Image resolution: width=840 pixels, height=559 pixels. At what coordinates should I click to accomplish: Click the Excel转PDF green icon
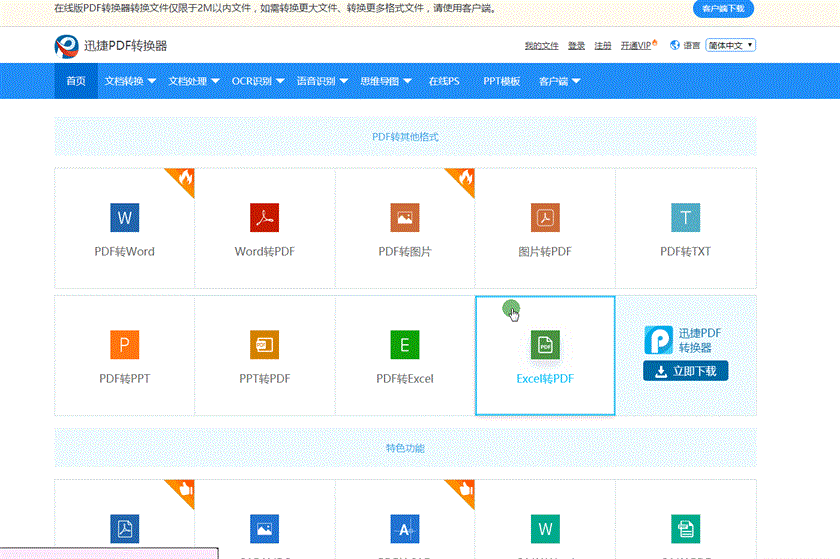click(x=545, y=346)
